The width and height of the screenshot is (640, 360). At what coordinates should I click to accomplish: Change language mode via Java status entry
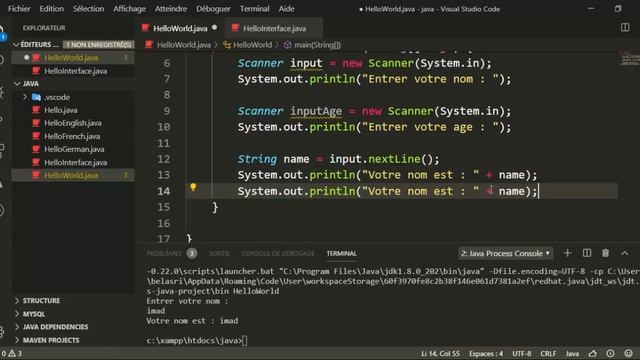[x=572, y=353]
